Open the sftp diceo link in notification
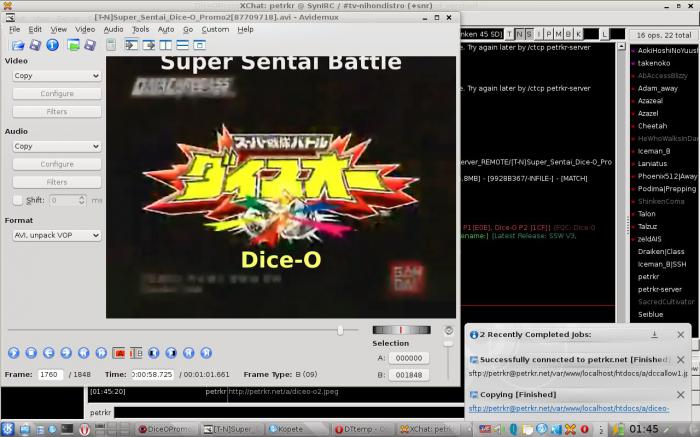700x437 pixels. (x=569, y=408)
